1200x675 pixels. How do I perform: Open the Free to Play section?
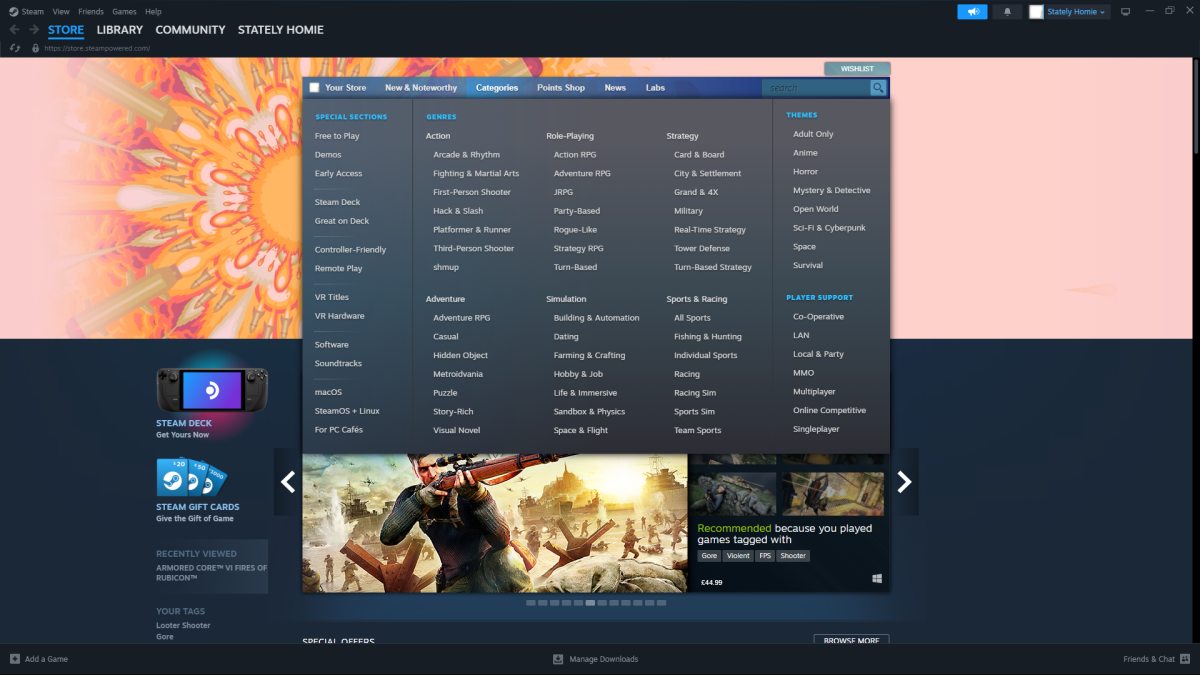click(x=337, y=136)
